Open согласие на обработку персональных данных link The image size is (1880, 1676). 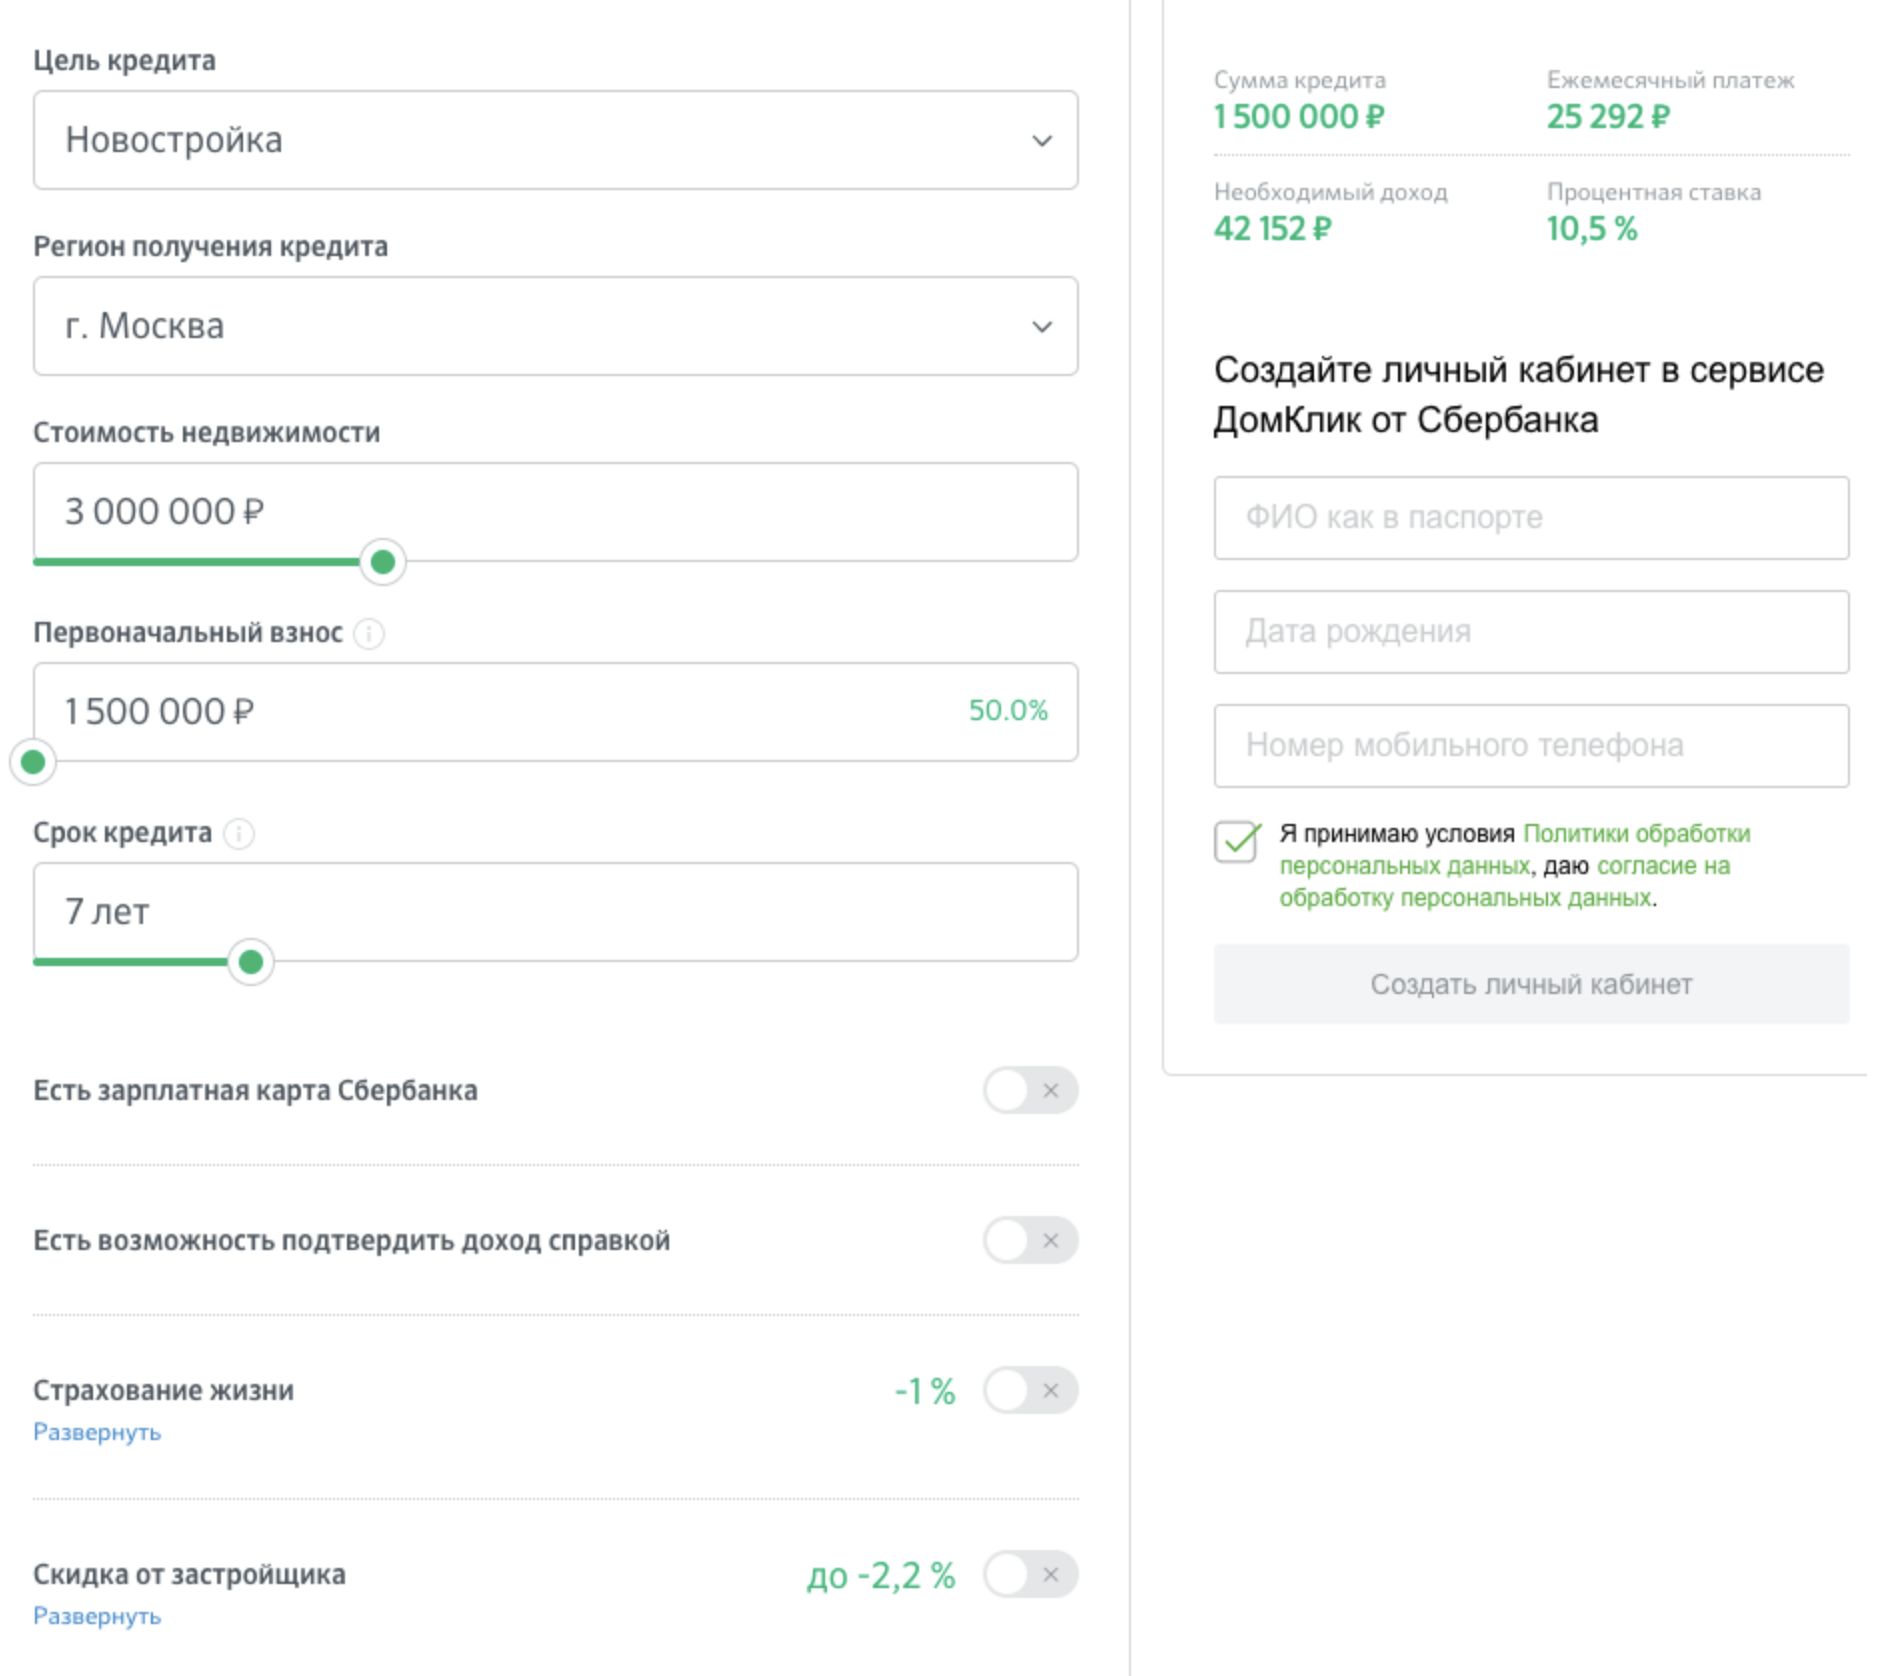[1505, 881]
